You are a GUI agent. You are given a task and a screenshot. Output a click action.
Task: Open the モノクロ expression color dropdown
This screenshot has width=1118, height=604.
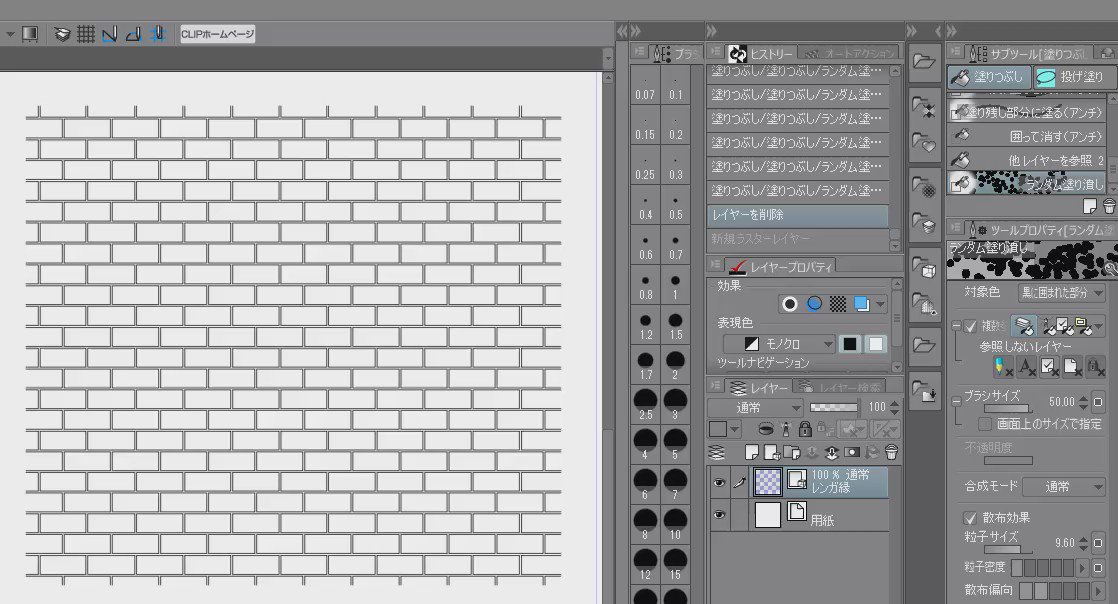(779, 344)
